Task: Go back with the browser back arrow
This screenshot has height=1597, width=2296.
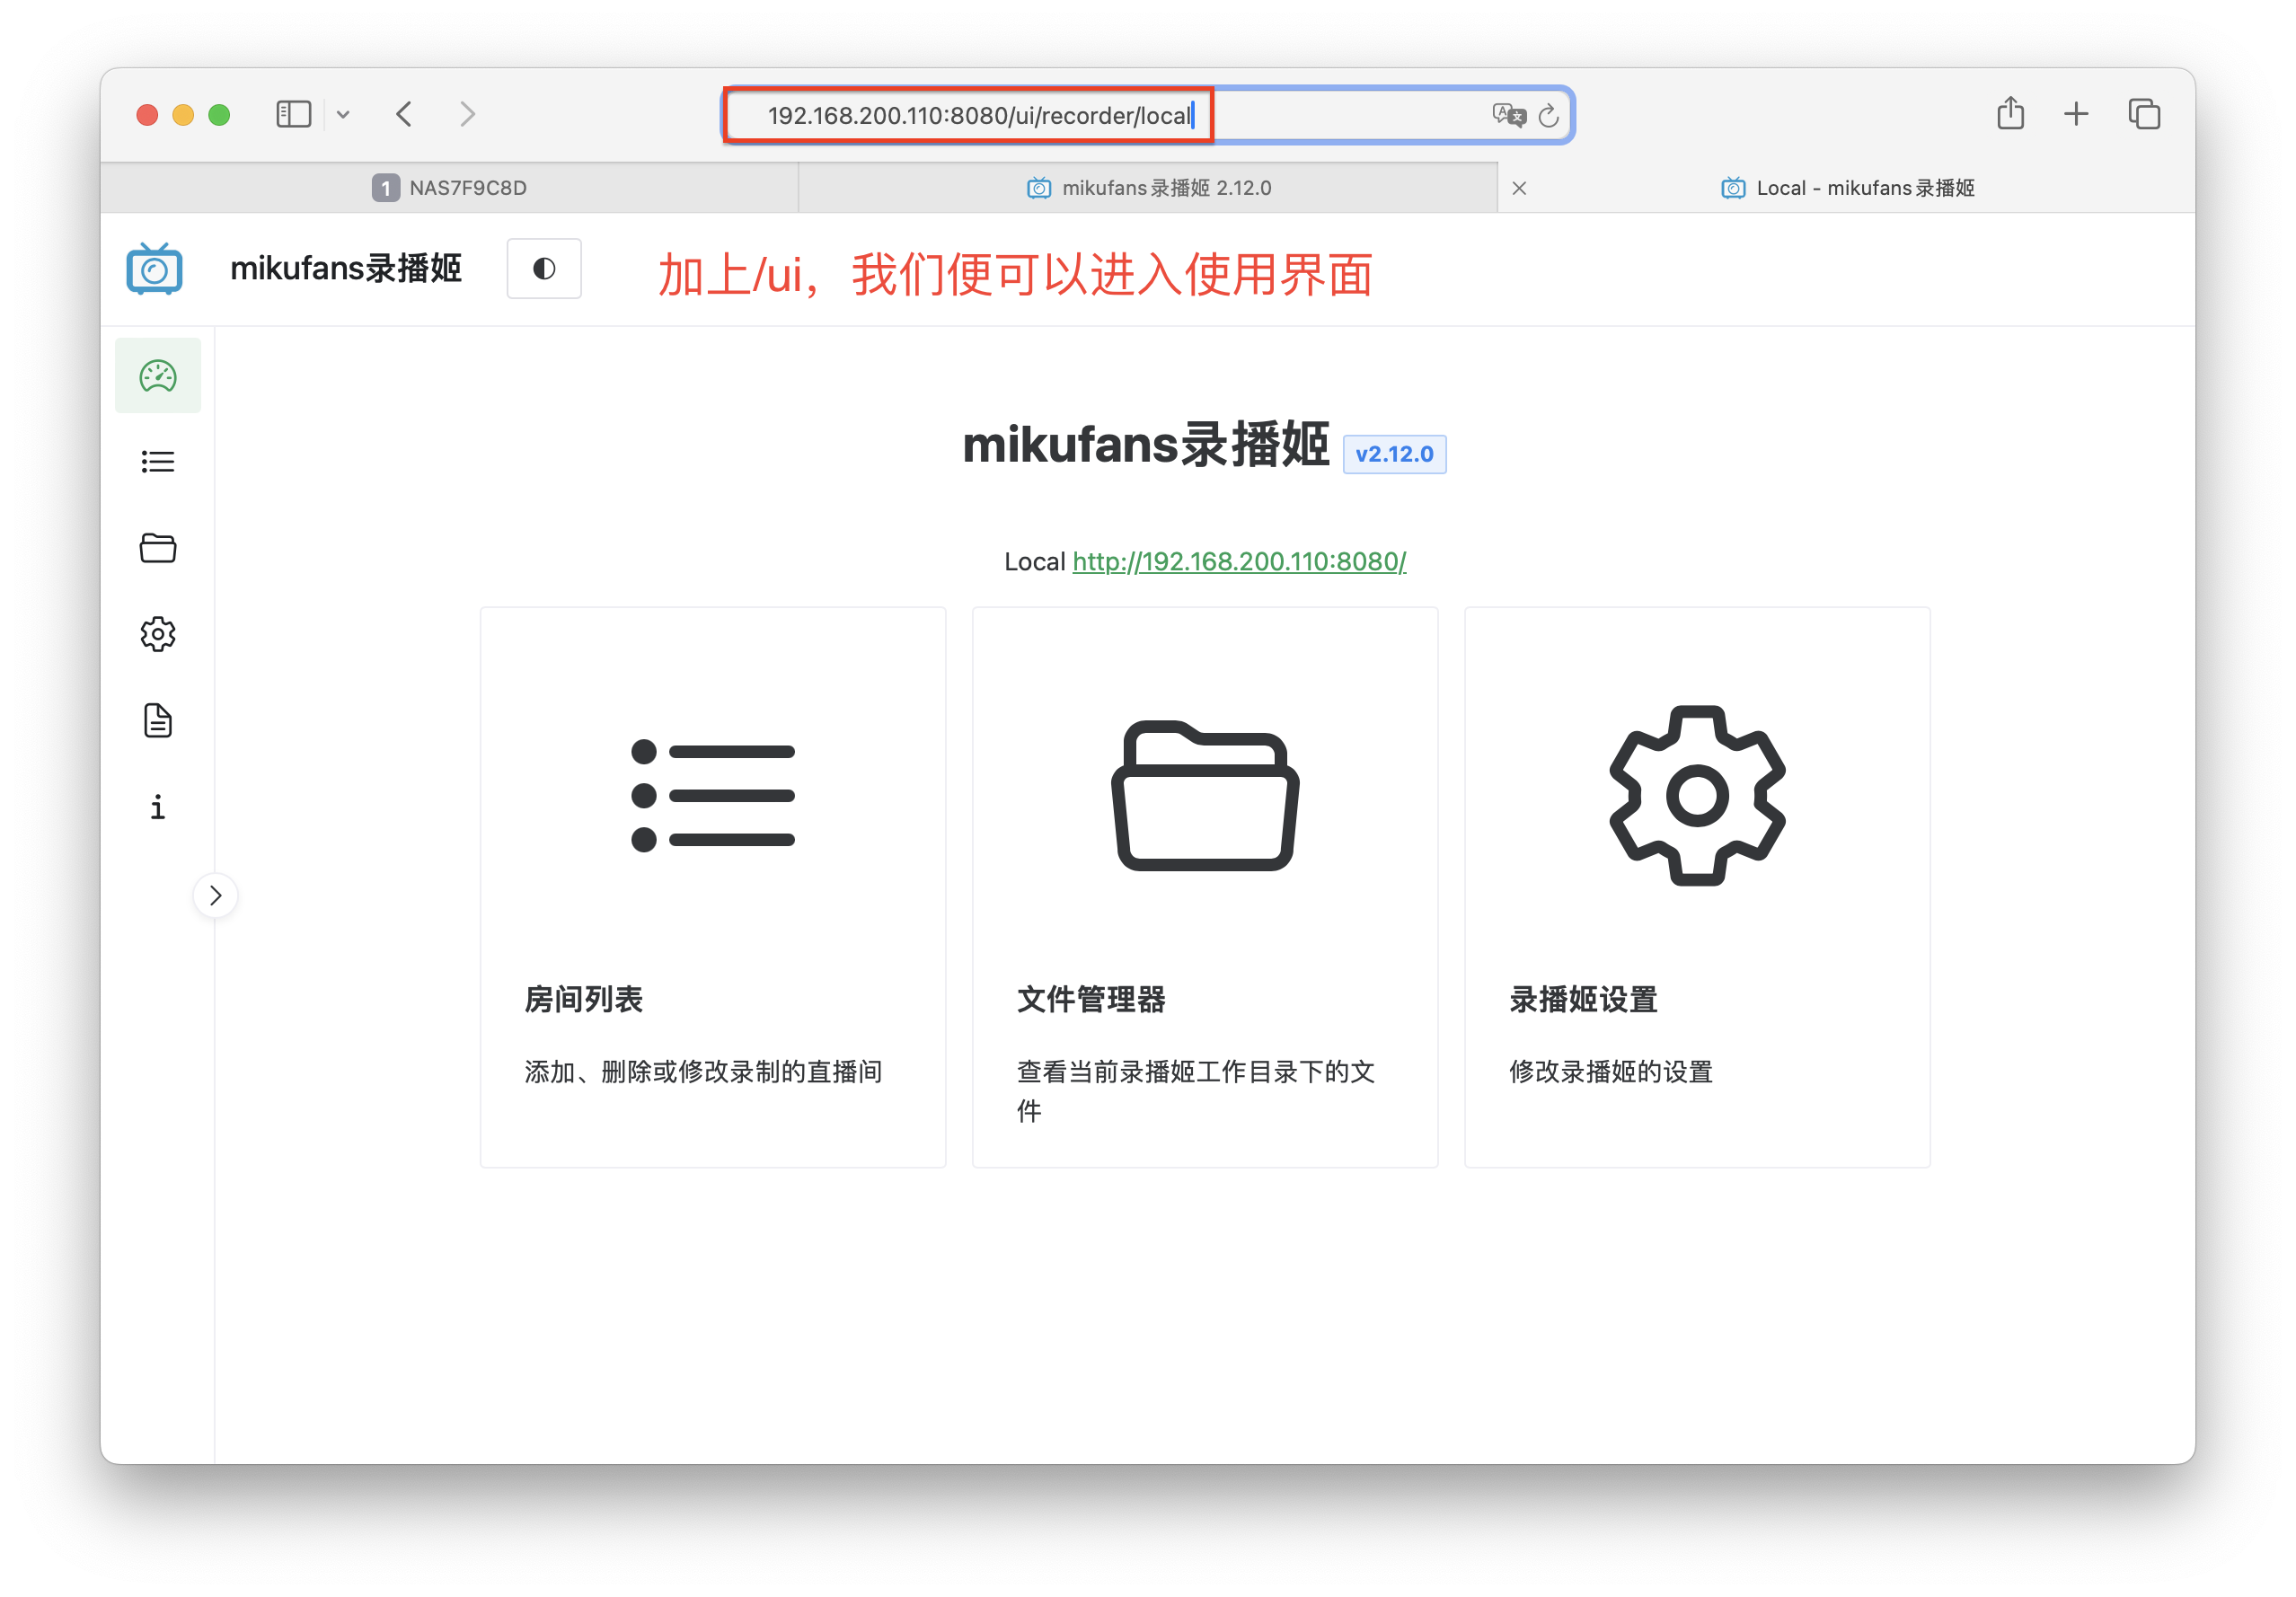Action: coord(404,114)
